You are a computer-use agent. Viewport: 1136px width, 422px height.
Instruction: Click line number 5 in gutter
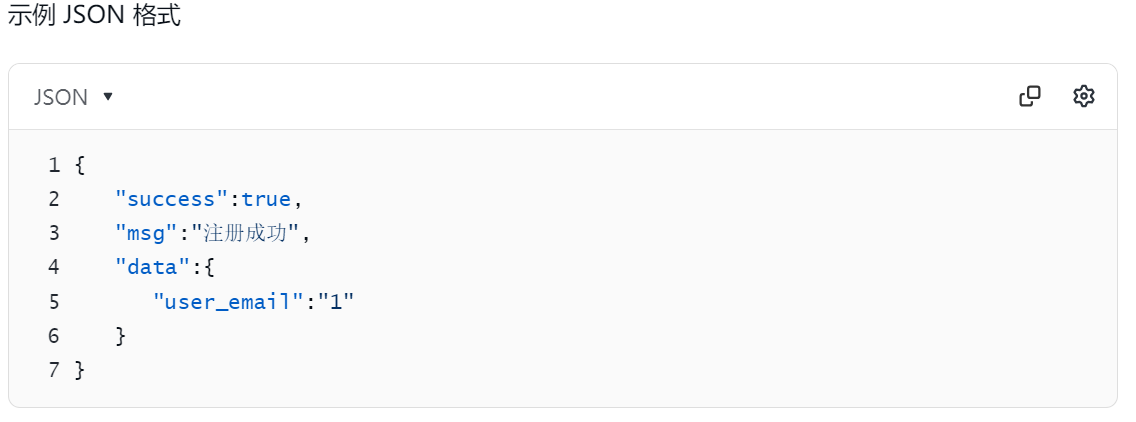[54, 301]
